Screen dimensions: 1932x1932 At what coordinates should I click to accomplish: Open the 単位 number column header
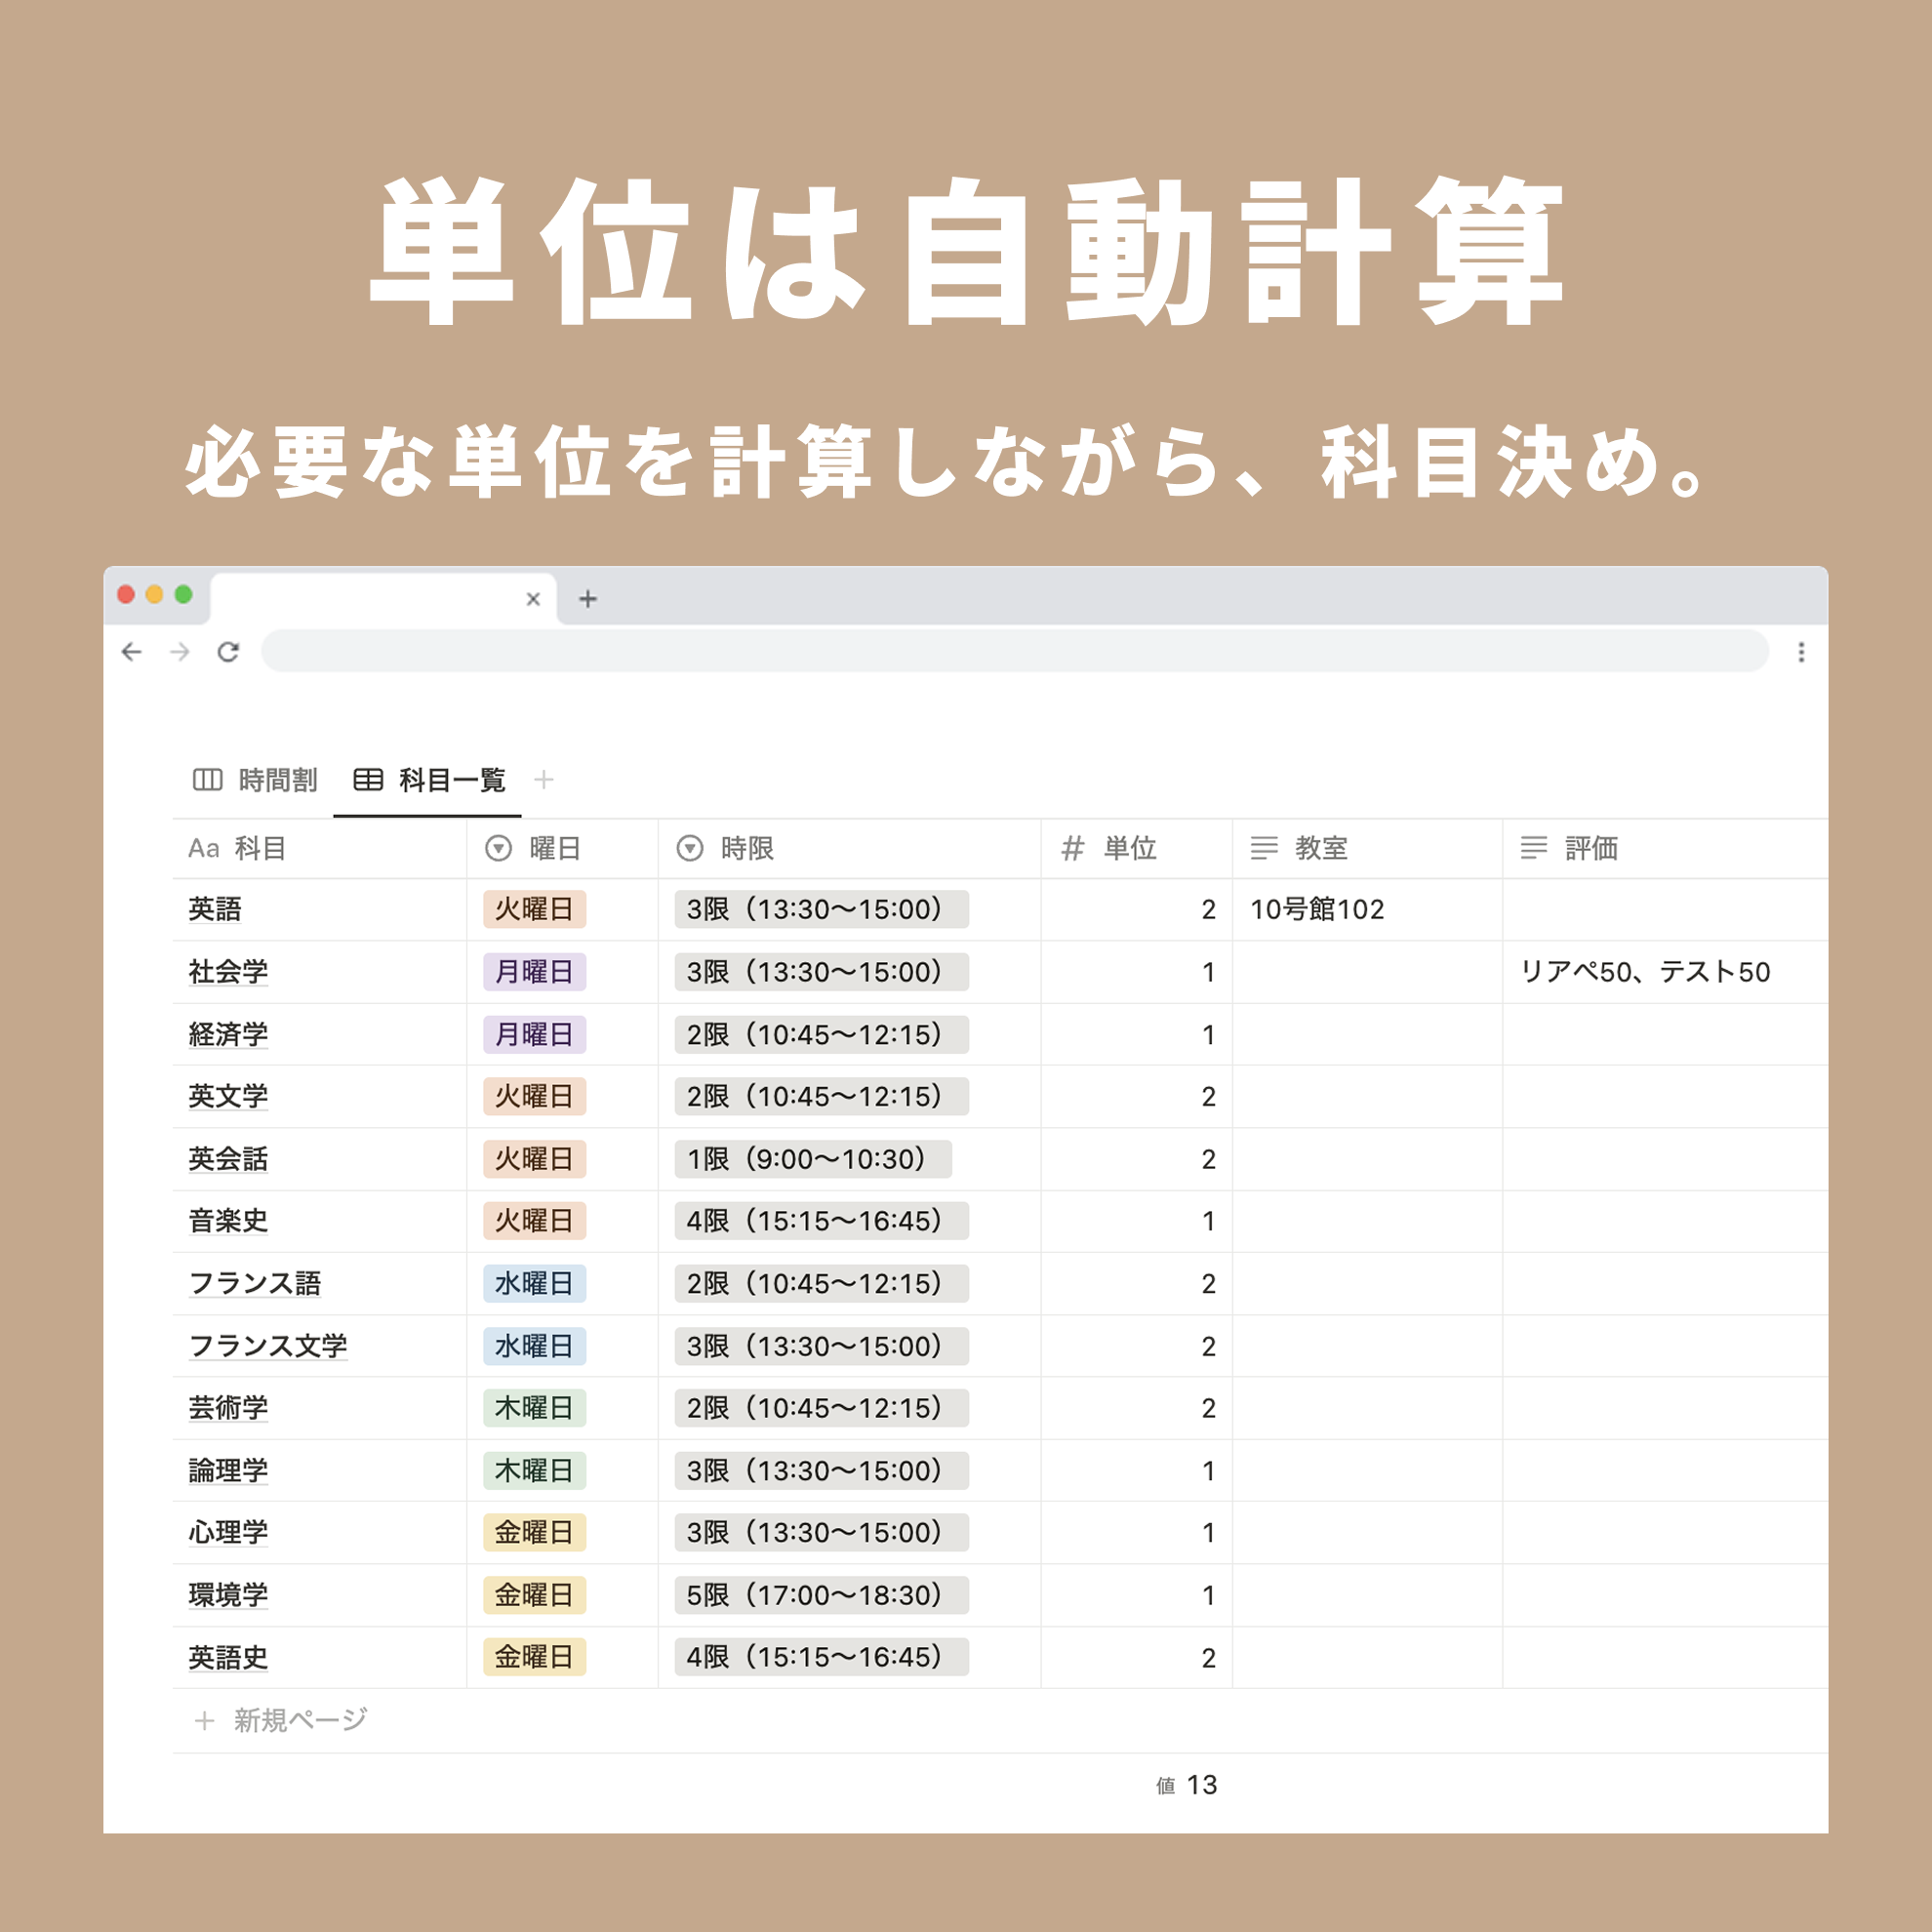tap(1129, 849)
